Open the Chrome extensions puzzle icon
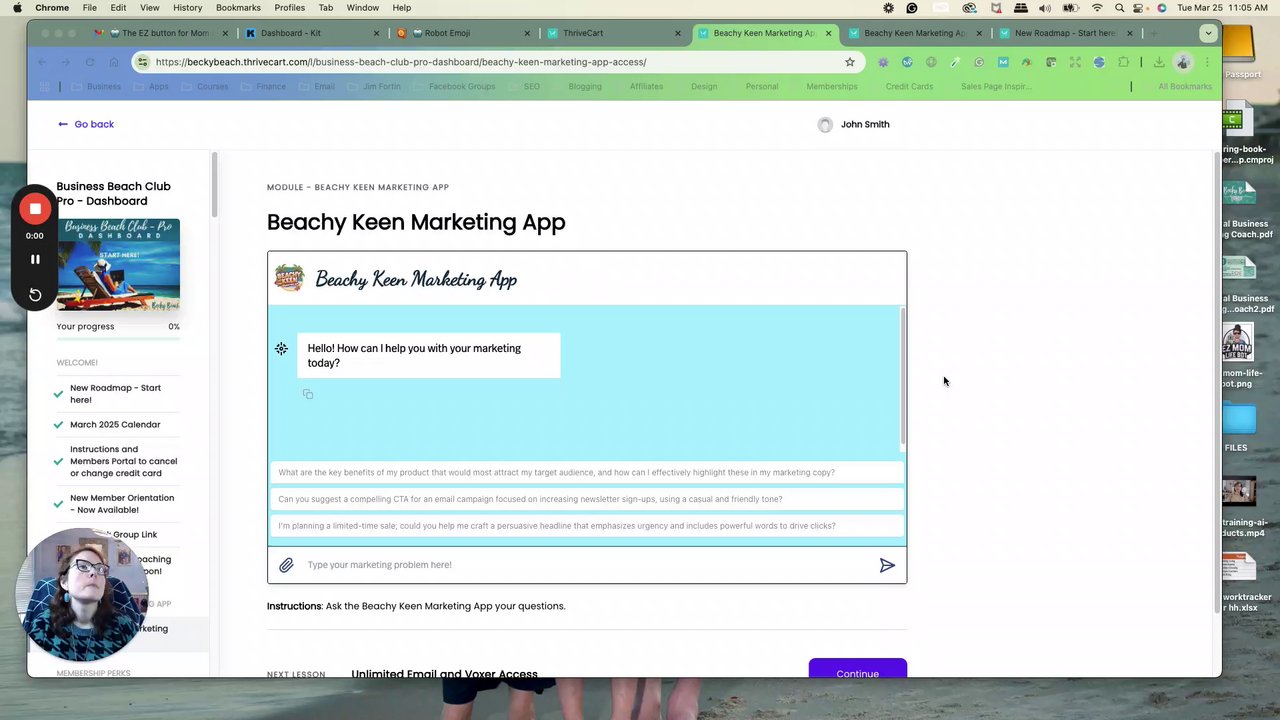This screenshot has width=1280, height=720. [1123, 62]
